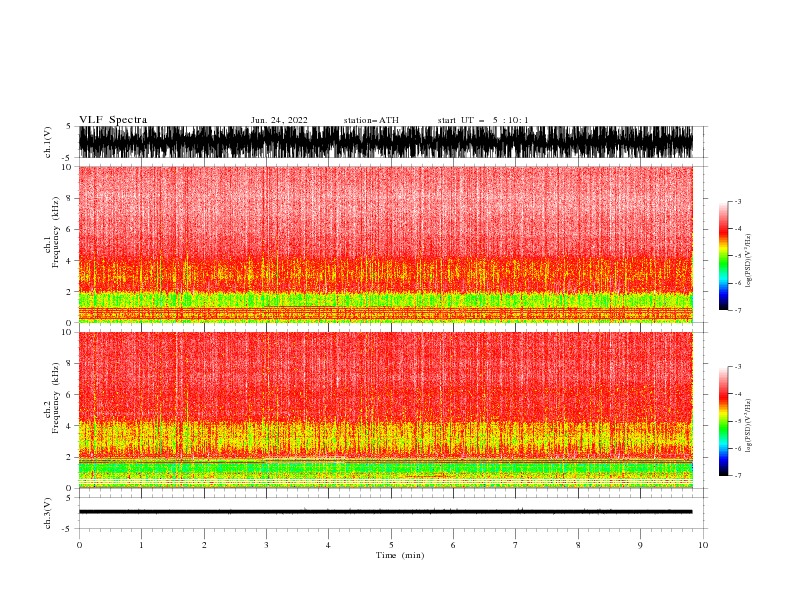Click the "9" tick on the Time axis
Screen dimensions: 792x612
[x=640, y=545]
